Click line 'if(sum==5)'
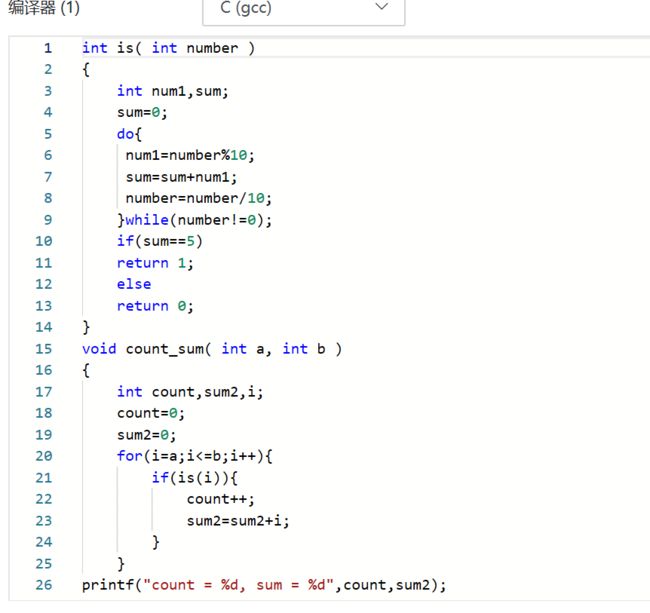650x613 pixels. click(x=160, y=241)
